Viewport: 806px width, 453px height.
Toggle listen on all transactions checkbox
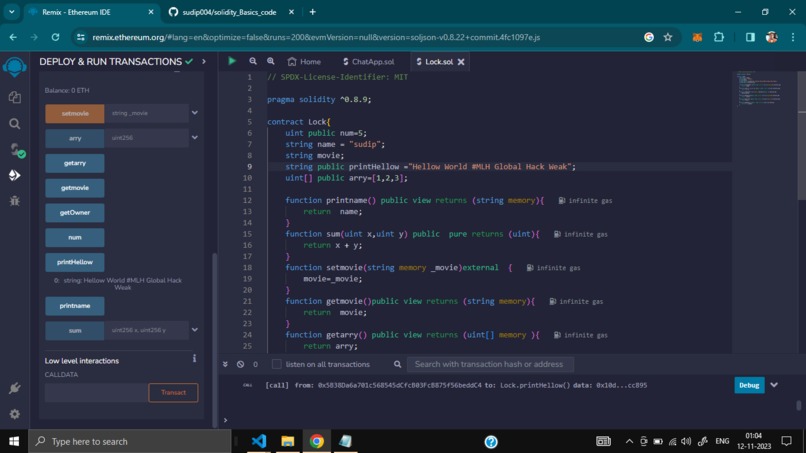(x=277, y=364)
